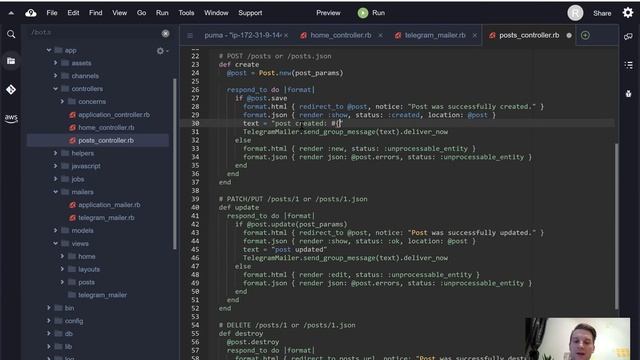Close the puma terminal tab

(x=286, y=36)
